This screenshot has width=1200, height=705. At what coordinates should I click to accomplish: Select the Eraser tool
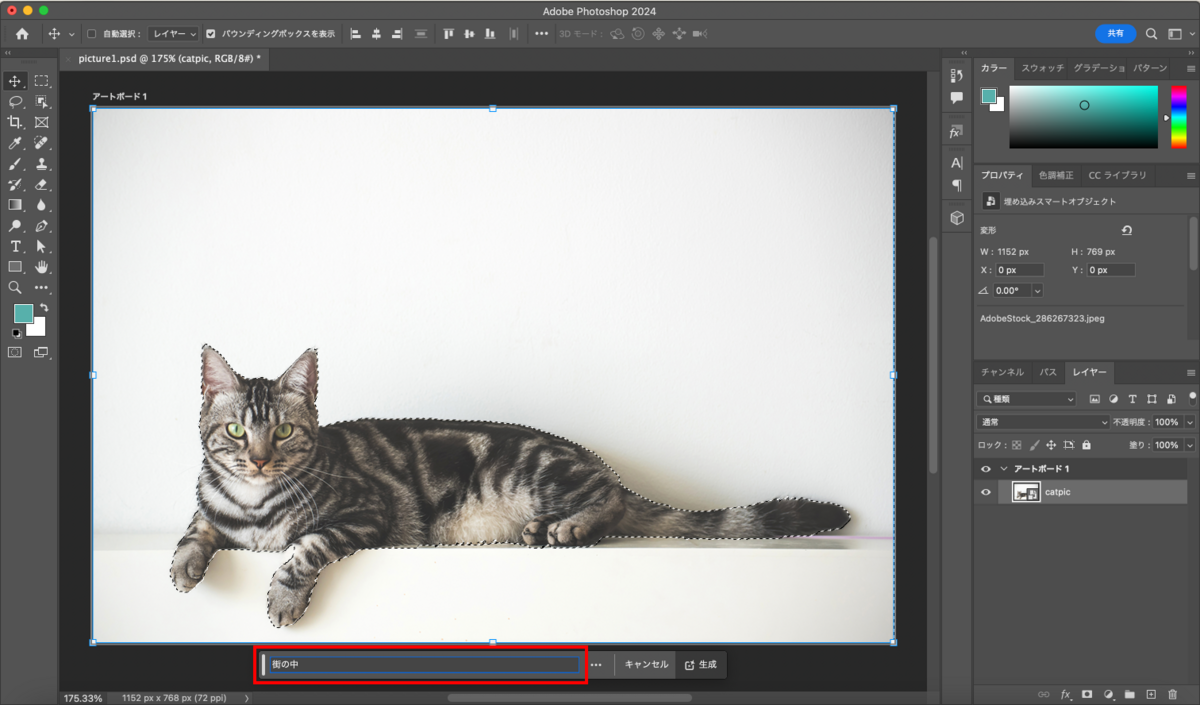[42, 185]
